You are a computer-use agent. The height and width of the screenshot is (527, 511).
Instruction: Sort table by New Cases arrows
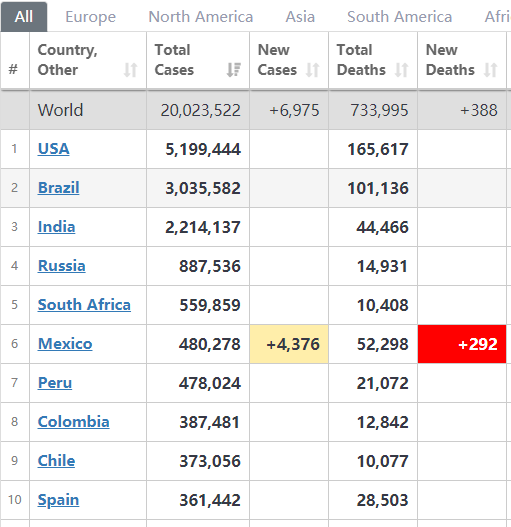pyautogui.click(x=313, y=70)
